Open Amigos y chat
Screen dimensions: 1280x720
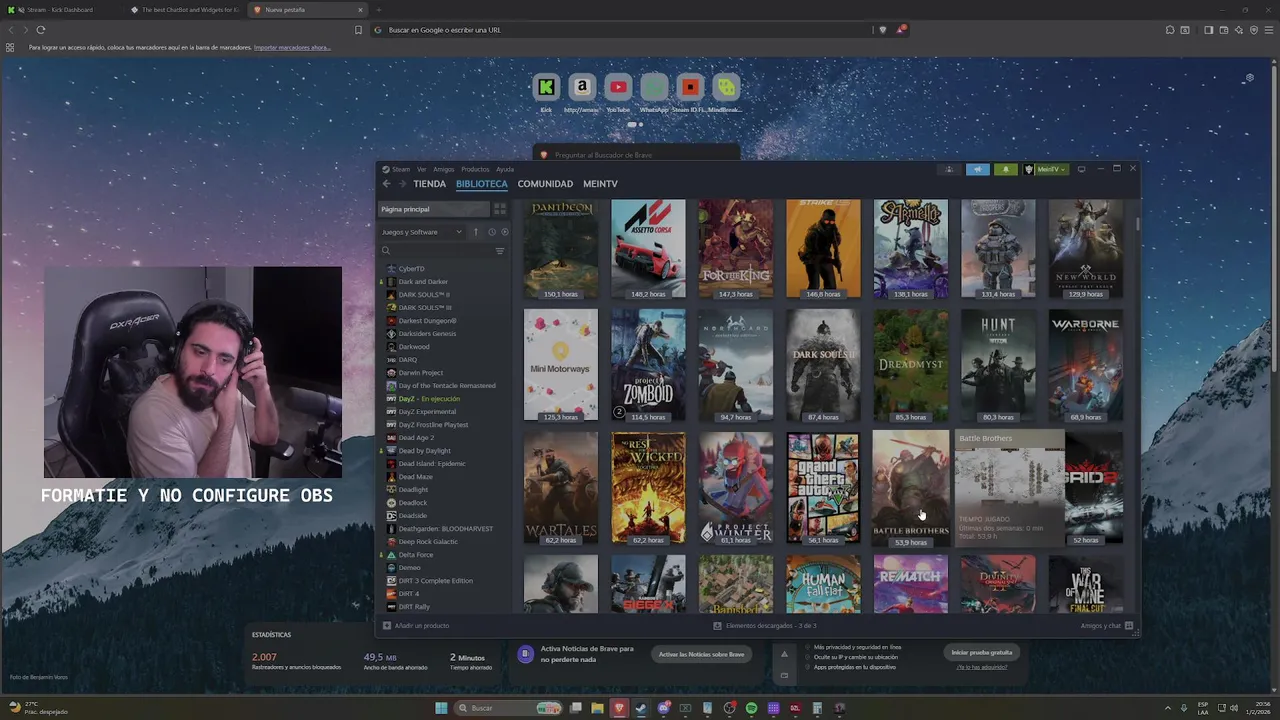coord(1107,626)
